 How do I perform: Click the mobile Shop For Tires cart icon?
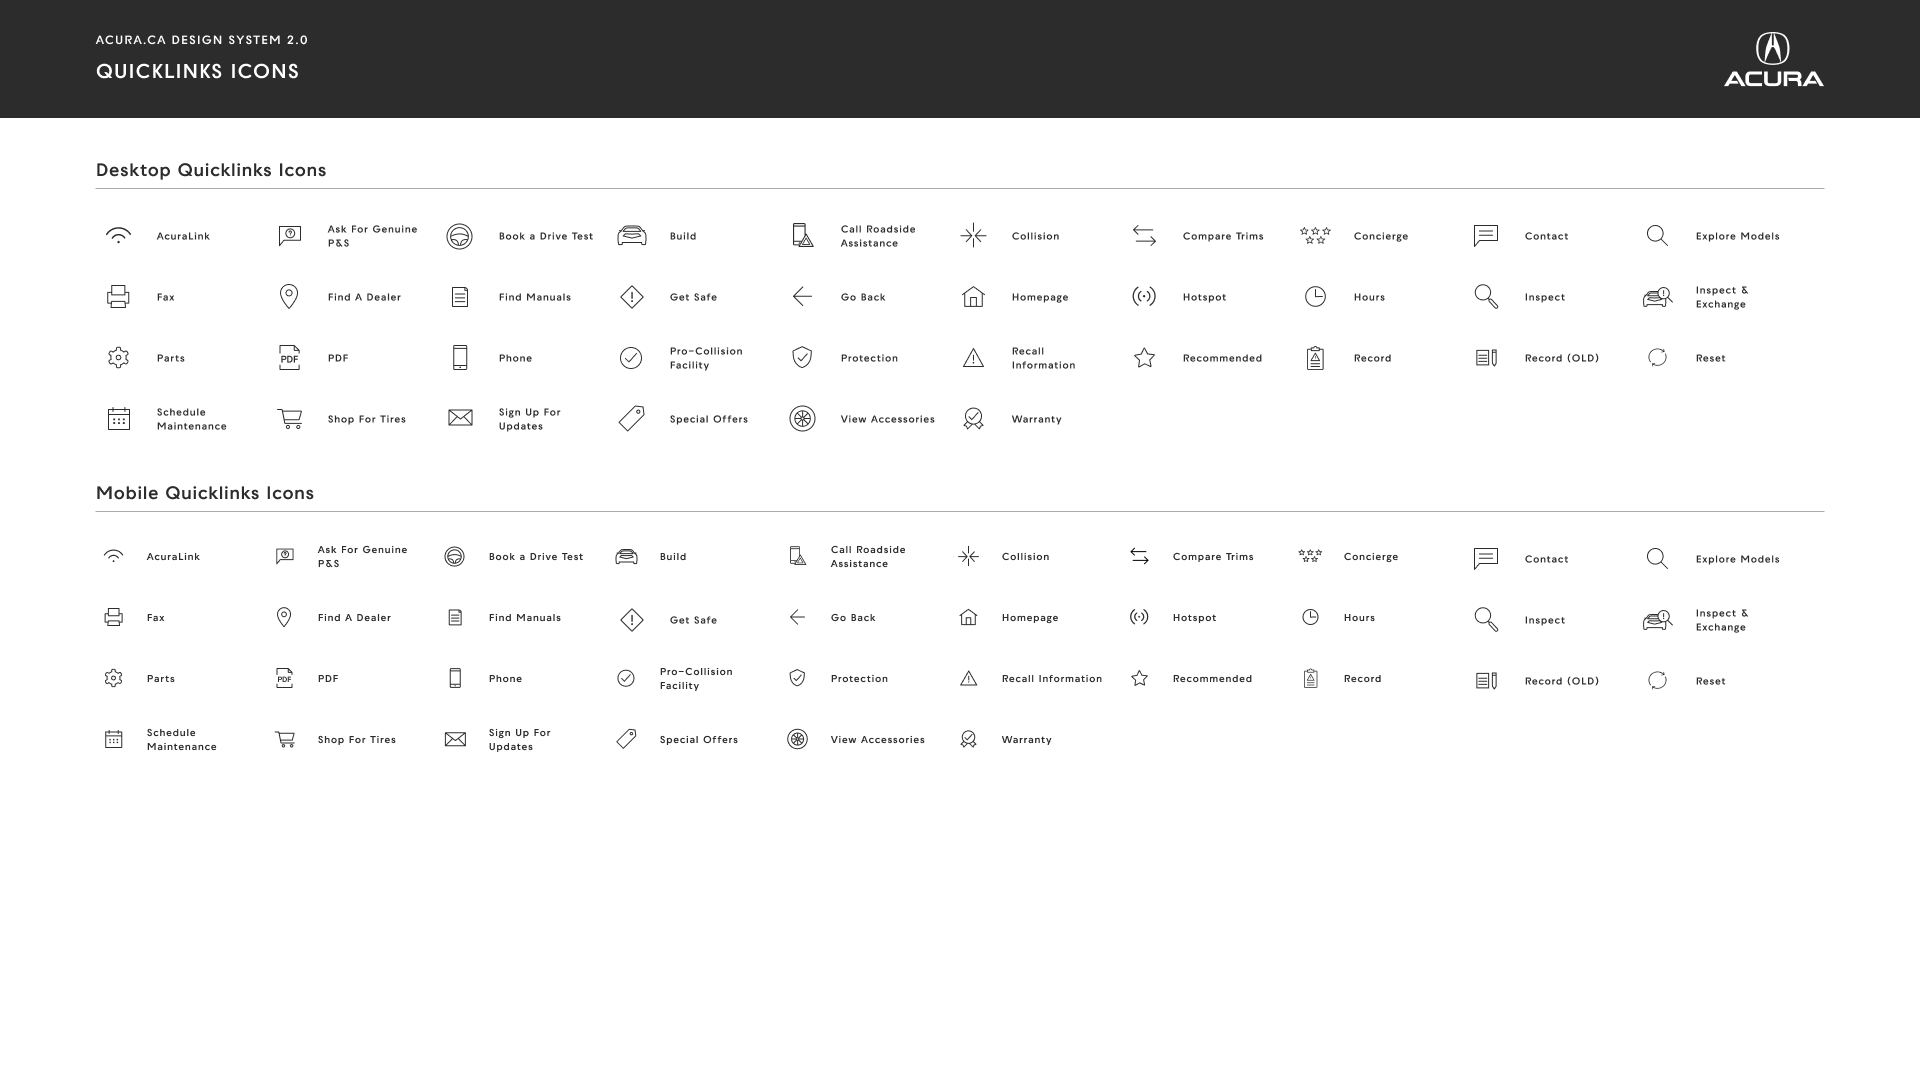pyautogui.click(x=285, y=740)
